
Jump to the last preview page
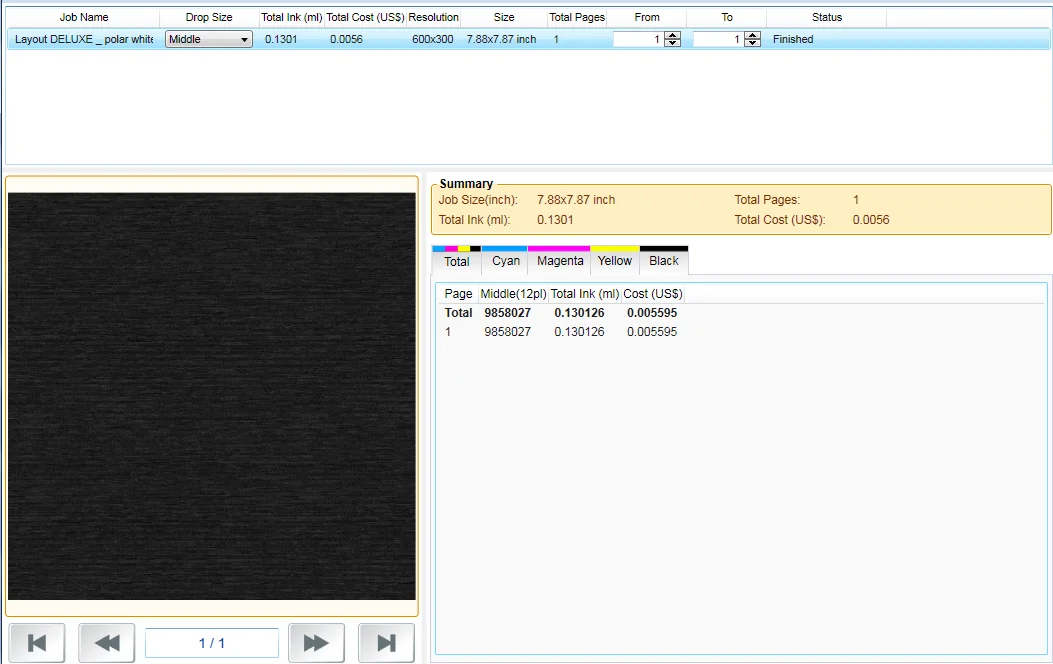coord(386,643)
